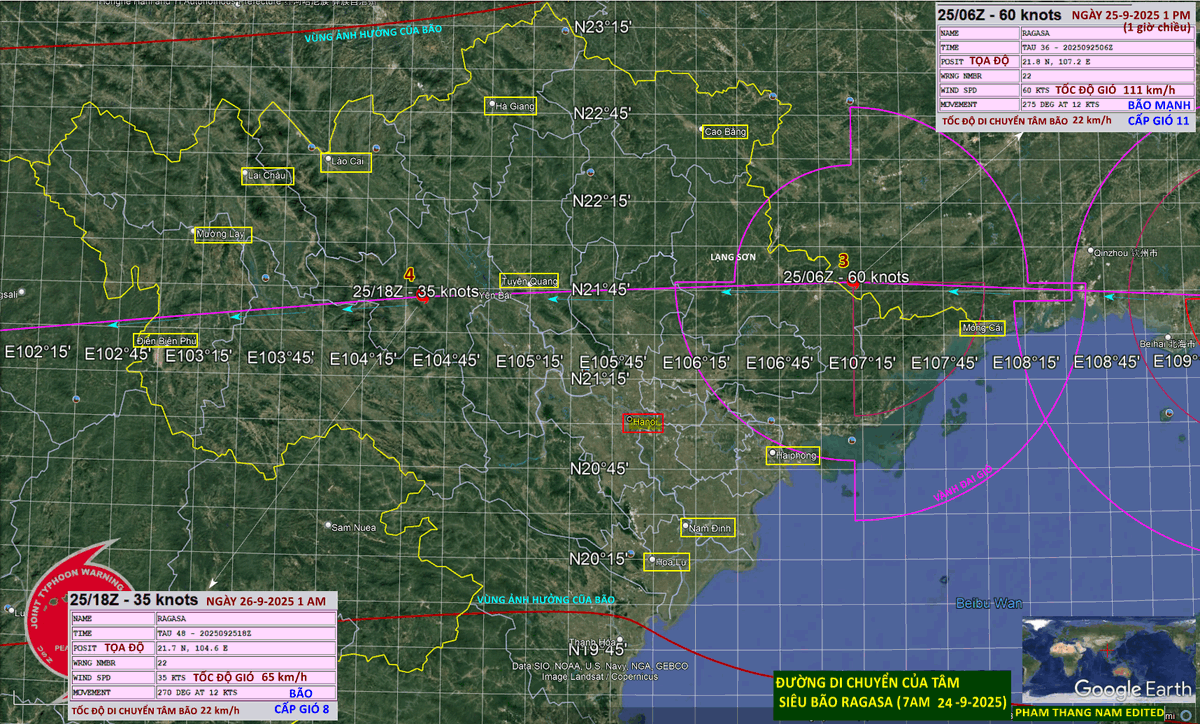
Task: Click the Beibu Wan sea label
Action: (989, 604)
